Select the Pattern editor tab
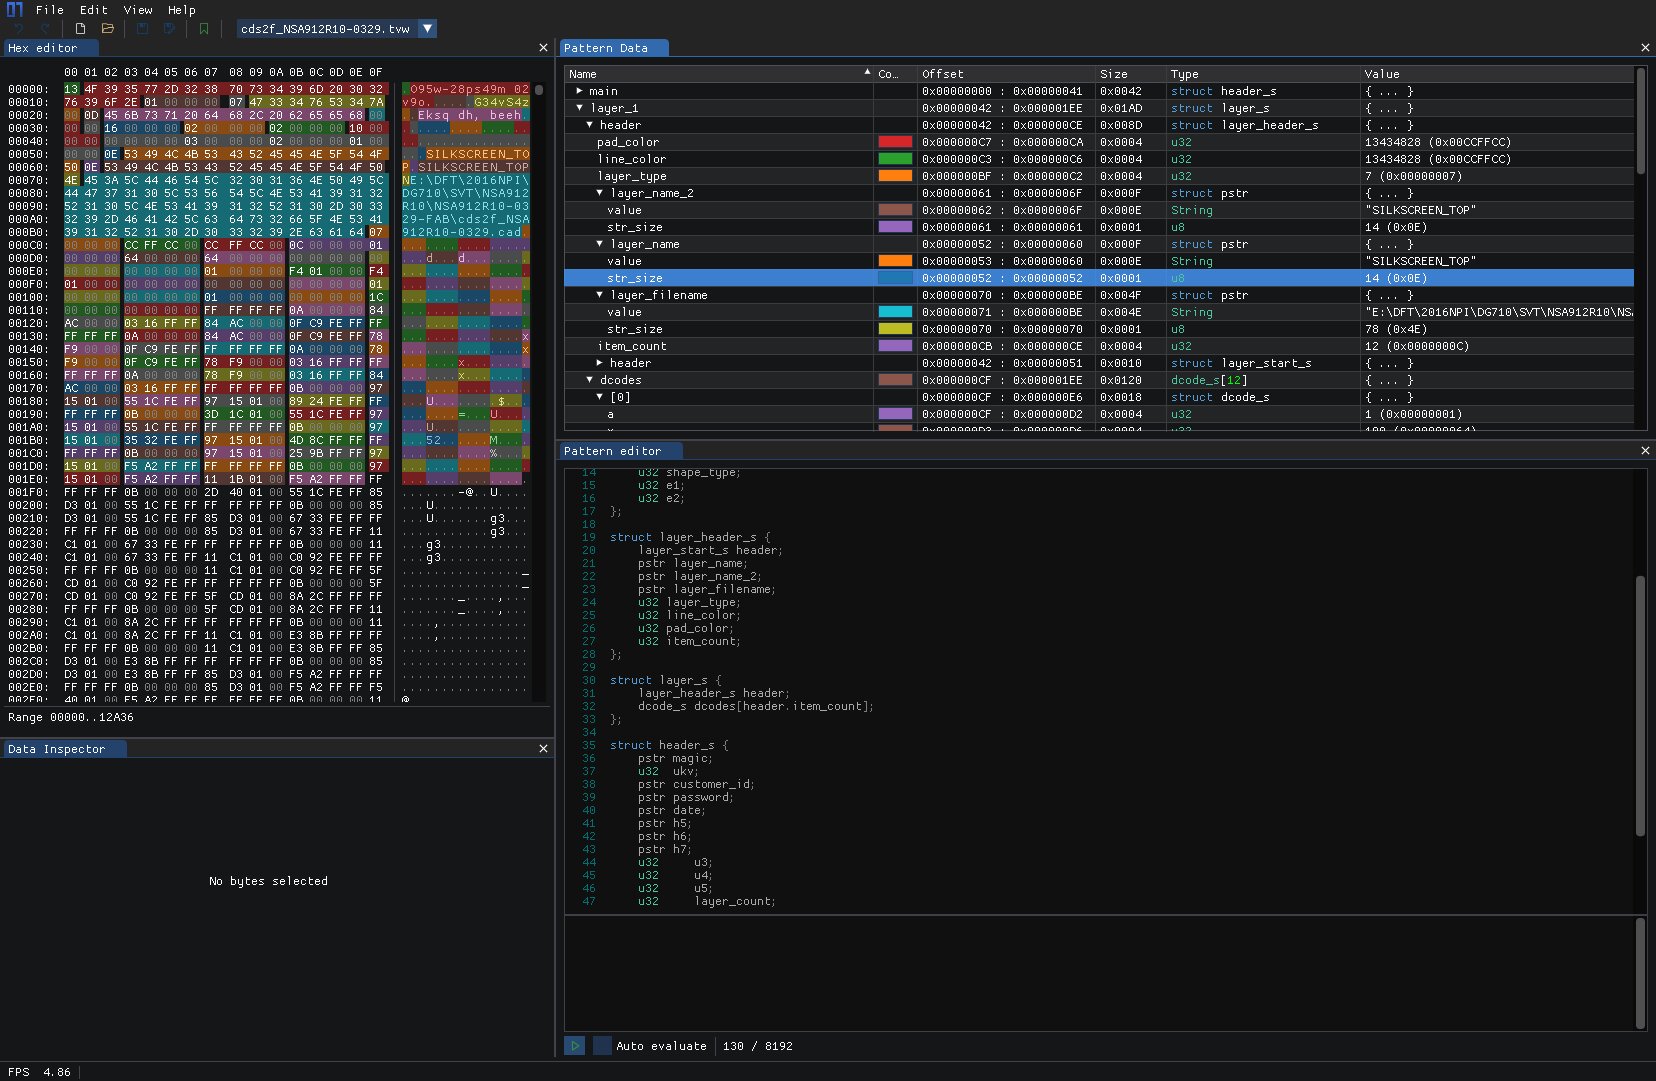1656x1081 pixels. tap(612, 451)
